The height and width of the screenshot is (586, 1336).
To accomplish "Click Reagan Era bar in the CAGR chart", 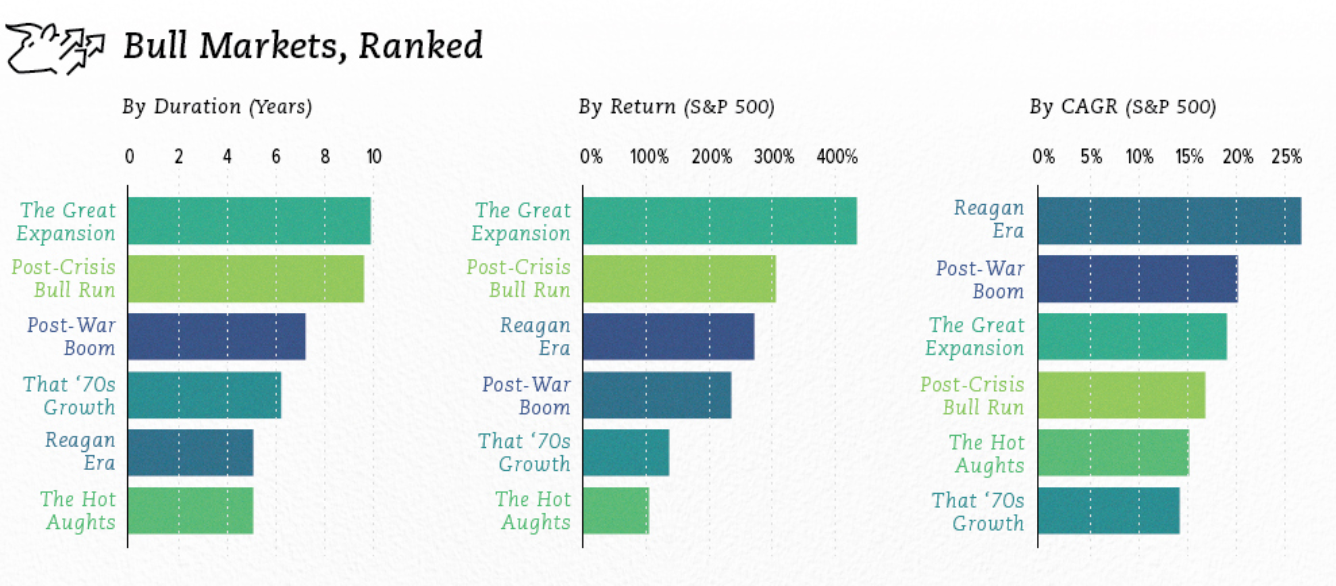I will pyautogui.click(x=1169, y=220).
